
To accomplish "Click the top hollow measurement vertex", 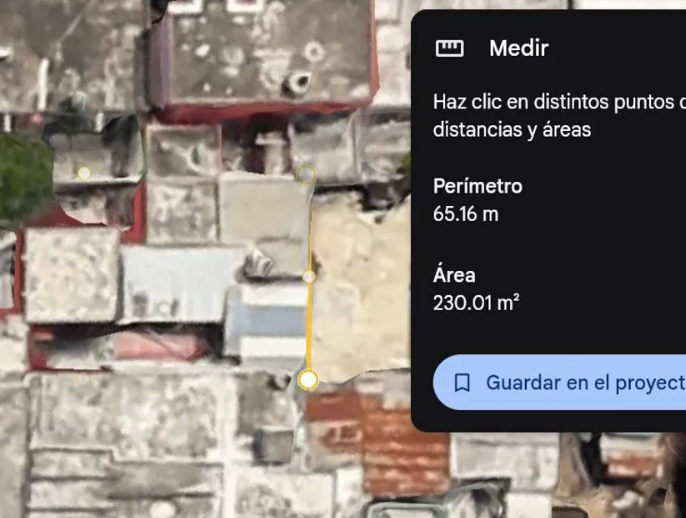I will [x=307, y=174].
